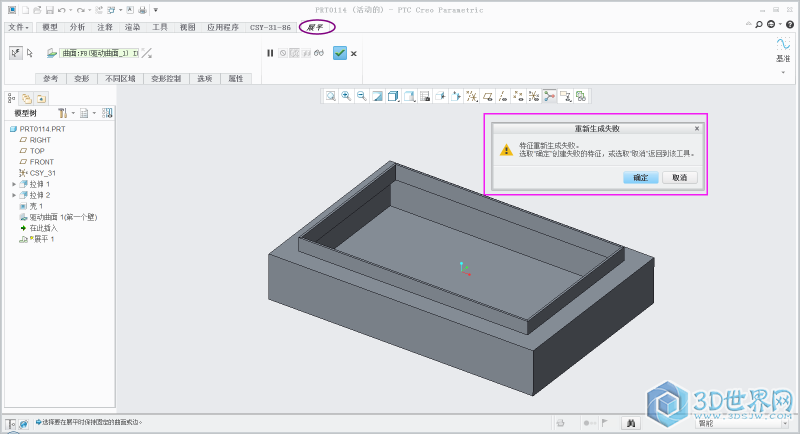Toggle datum point display icon
This screenshot has width=800, height=434.
tap(518, 96)
